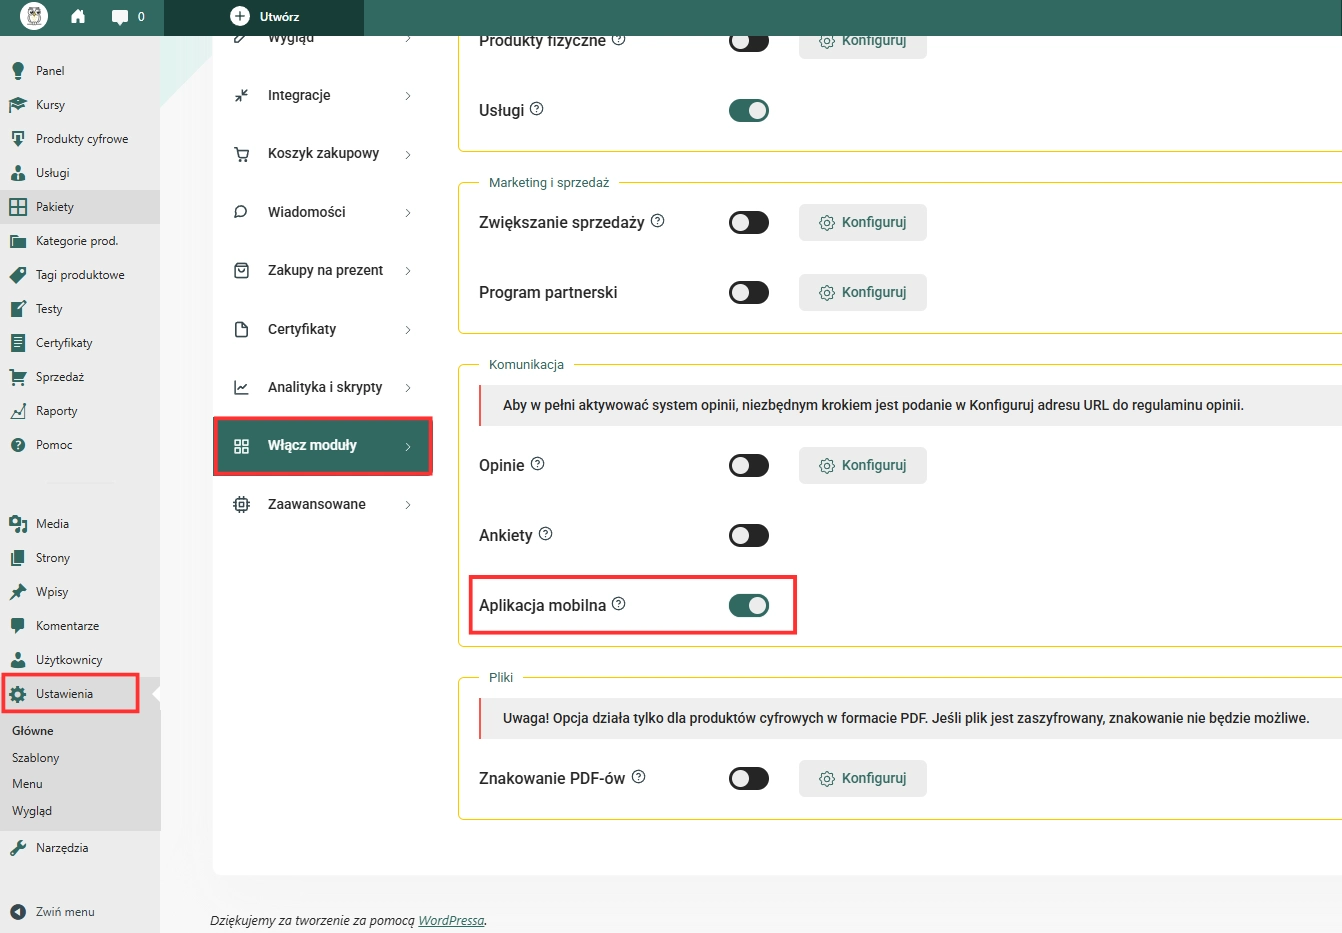Expand the Zaawansowane settings chevron
Screen dimensions: 1342x933
[408, 505]
